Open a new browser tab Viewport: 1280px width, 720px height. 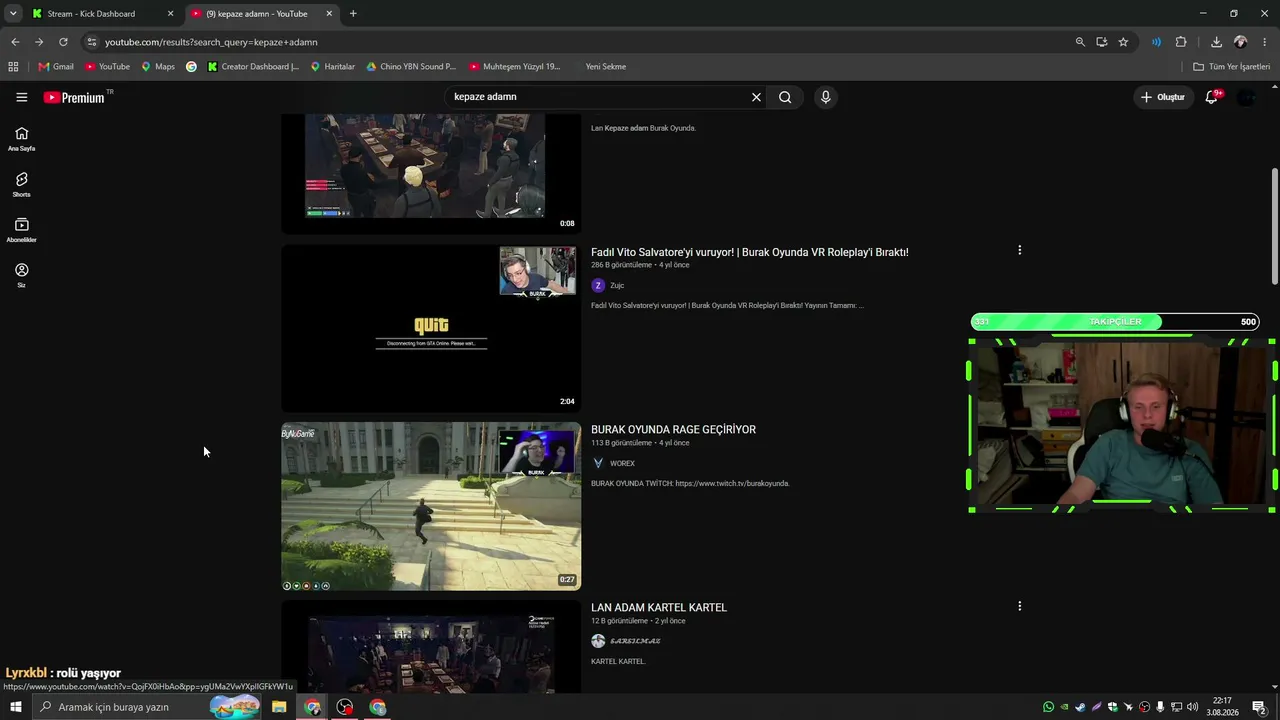point(353,14)
